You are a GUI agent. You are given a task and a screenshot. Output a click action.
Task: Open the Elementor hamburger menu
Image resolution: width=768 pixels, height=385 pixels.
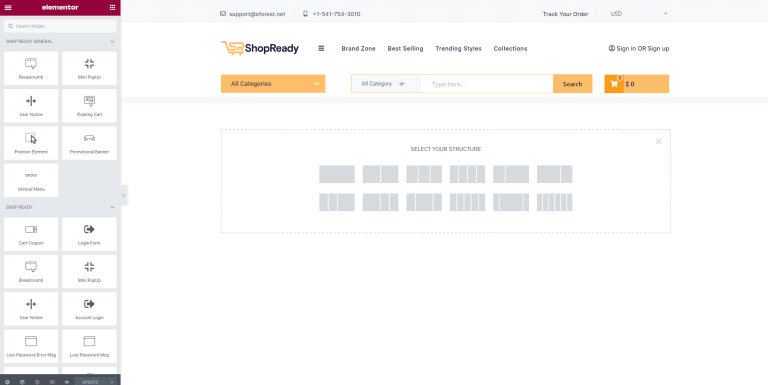(8, 7)
